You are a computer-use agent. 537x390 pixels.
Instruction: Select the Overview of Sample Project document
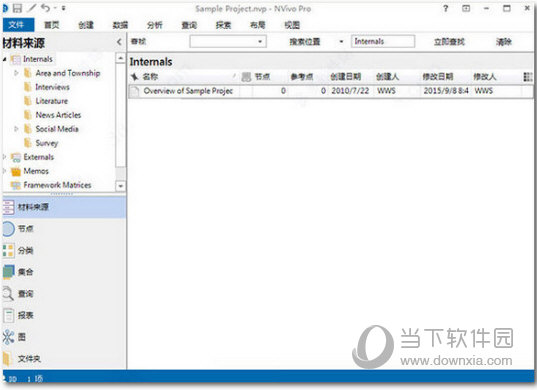pos(188,91)
